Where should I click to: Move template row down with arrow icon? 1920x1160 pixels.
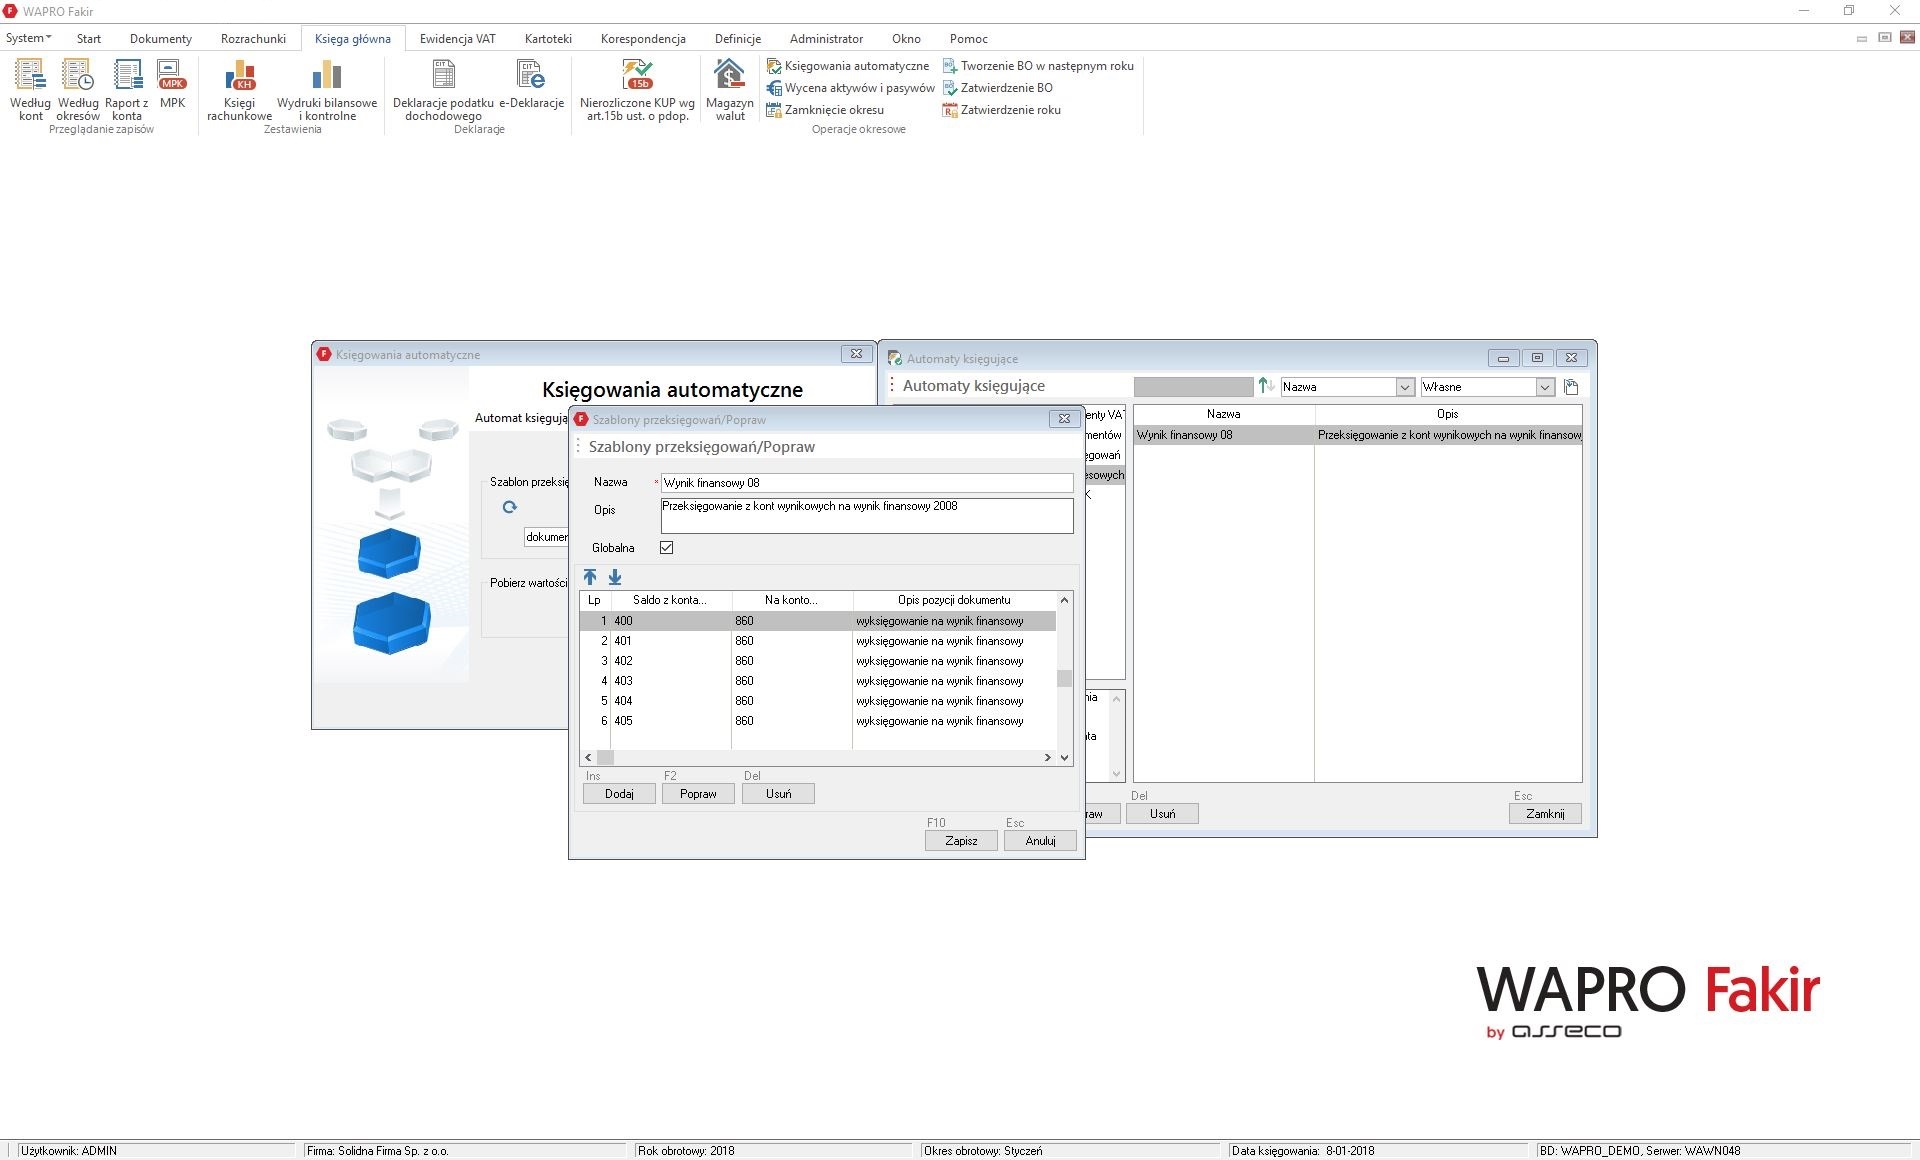click(615, 577)
